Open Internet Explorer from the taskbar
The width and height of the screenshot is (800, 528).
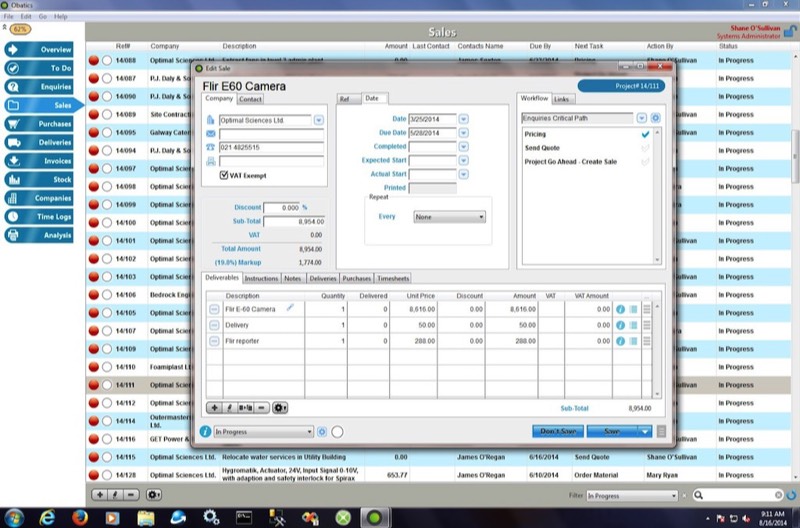coord(47,518)
